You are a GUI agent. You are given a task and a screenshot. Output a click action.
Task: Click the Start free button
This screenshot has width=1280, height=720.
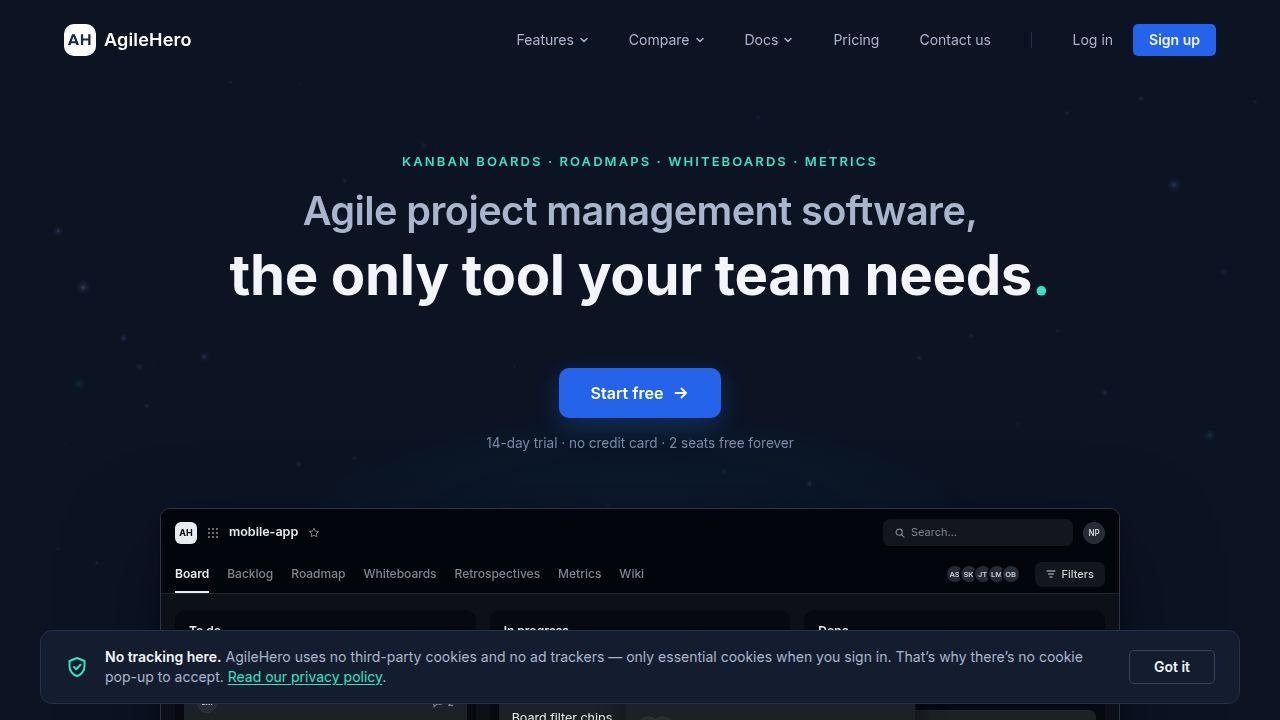640,393
